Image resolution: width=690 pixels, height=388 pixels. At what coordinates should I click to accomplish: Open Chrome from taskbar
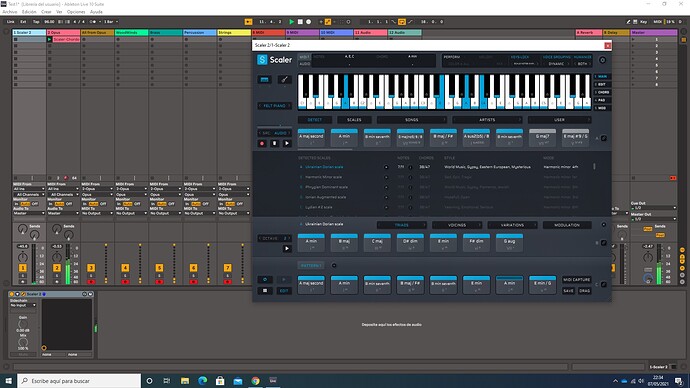tap(255, 381)
